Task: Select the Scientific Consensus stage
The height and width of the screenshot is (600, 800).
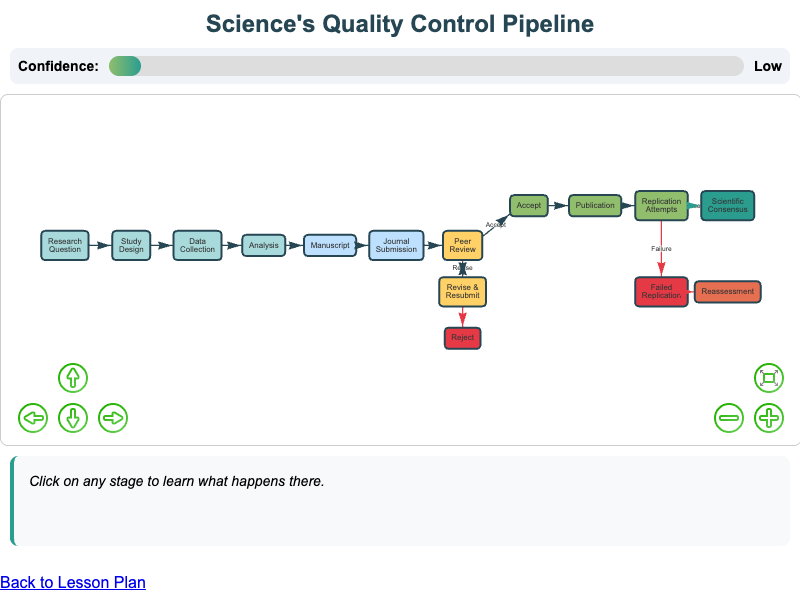Action: coord(727,205)
